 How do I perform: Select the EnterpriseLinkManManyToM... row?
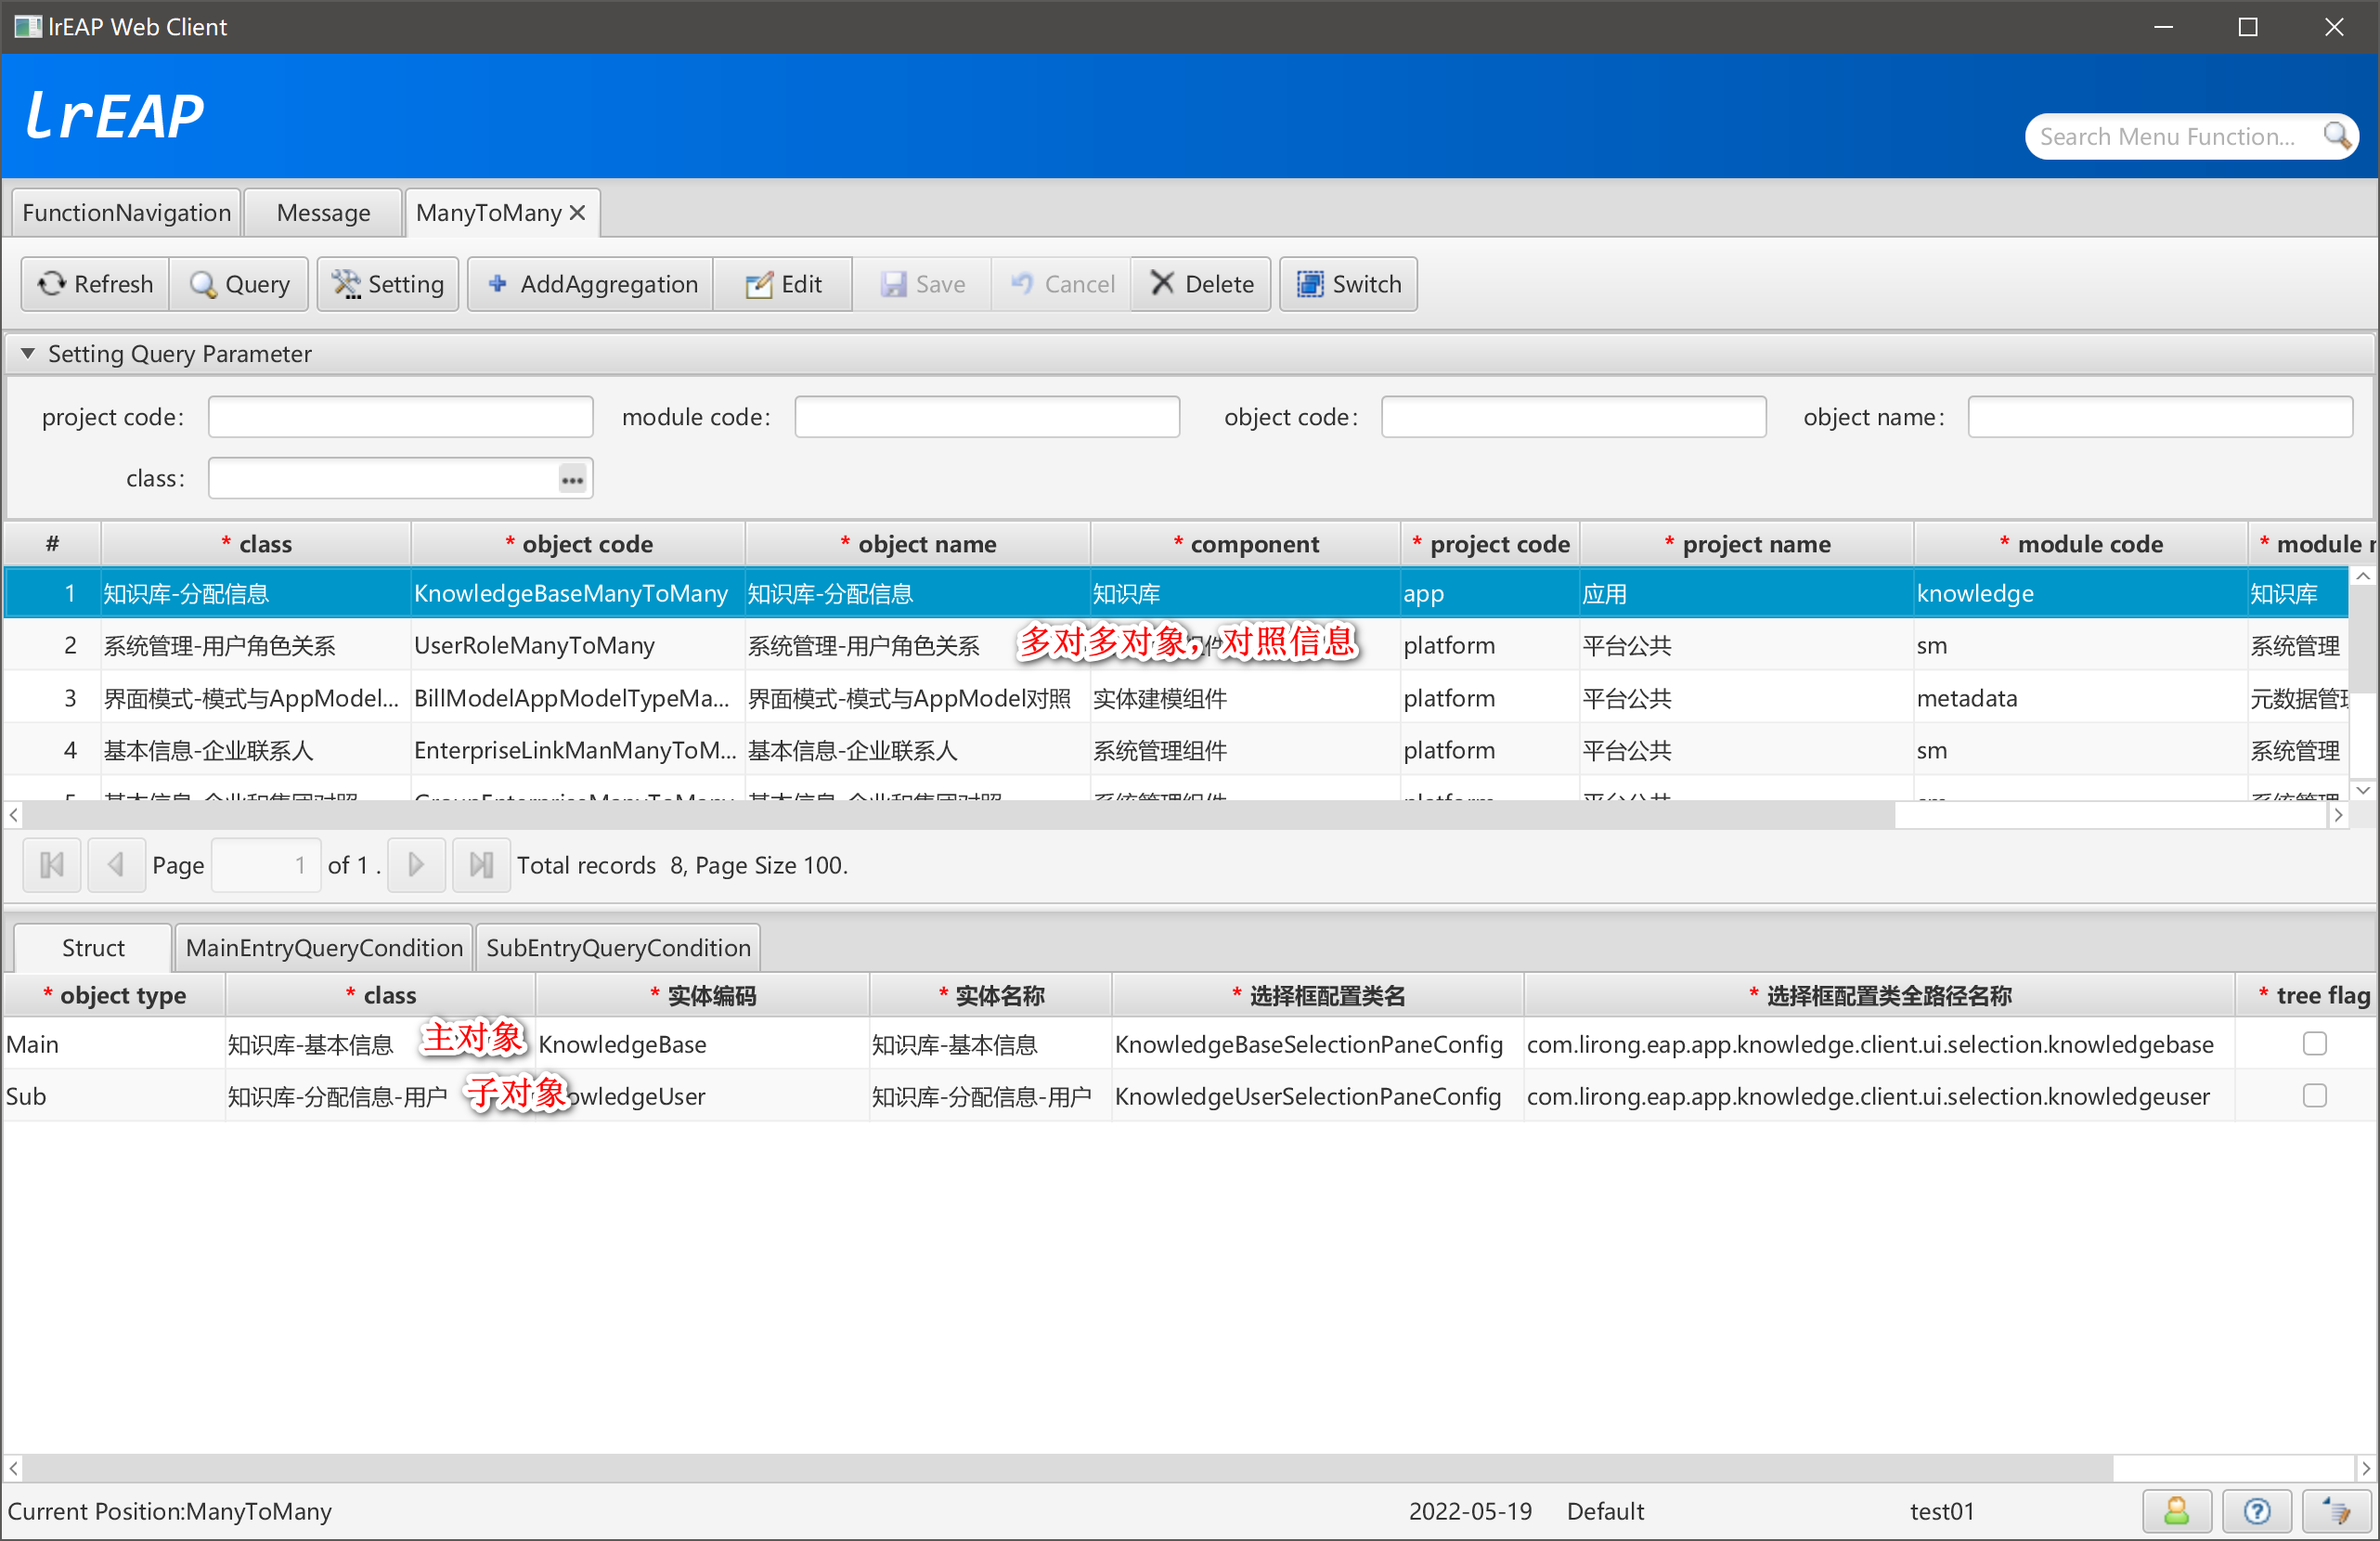click(1176, 750)
